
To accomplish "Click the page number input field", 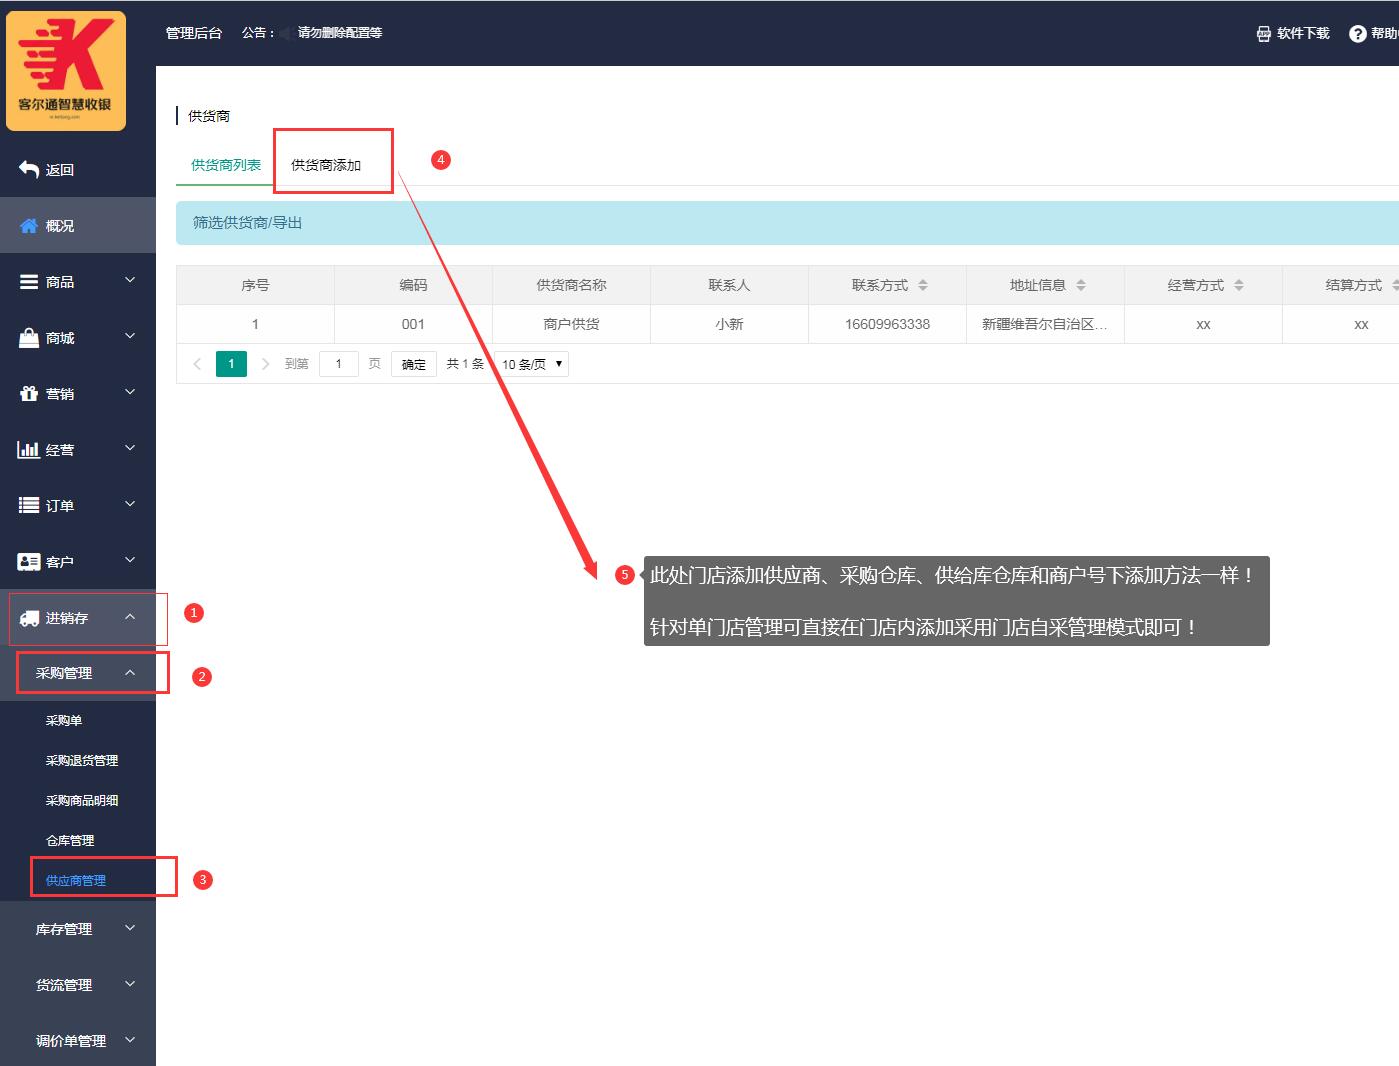I will tap(339, 364).
